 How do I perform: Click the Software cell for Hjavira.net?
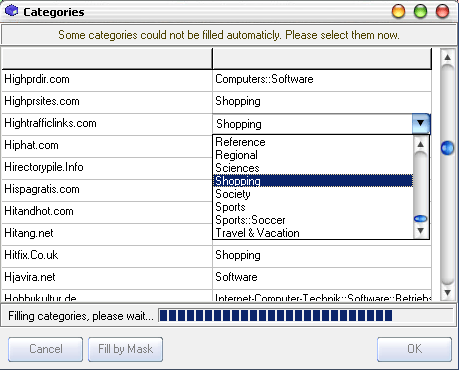[x=322, y=278]
